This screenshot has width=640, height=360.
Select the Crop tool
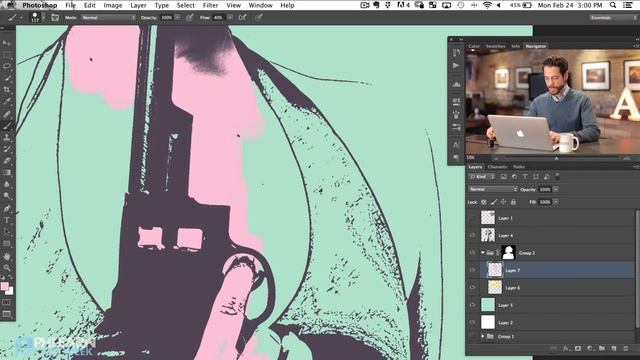pos(7,89)
